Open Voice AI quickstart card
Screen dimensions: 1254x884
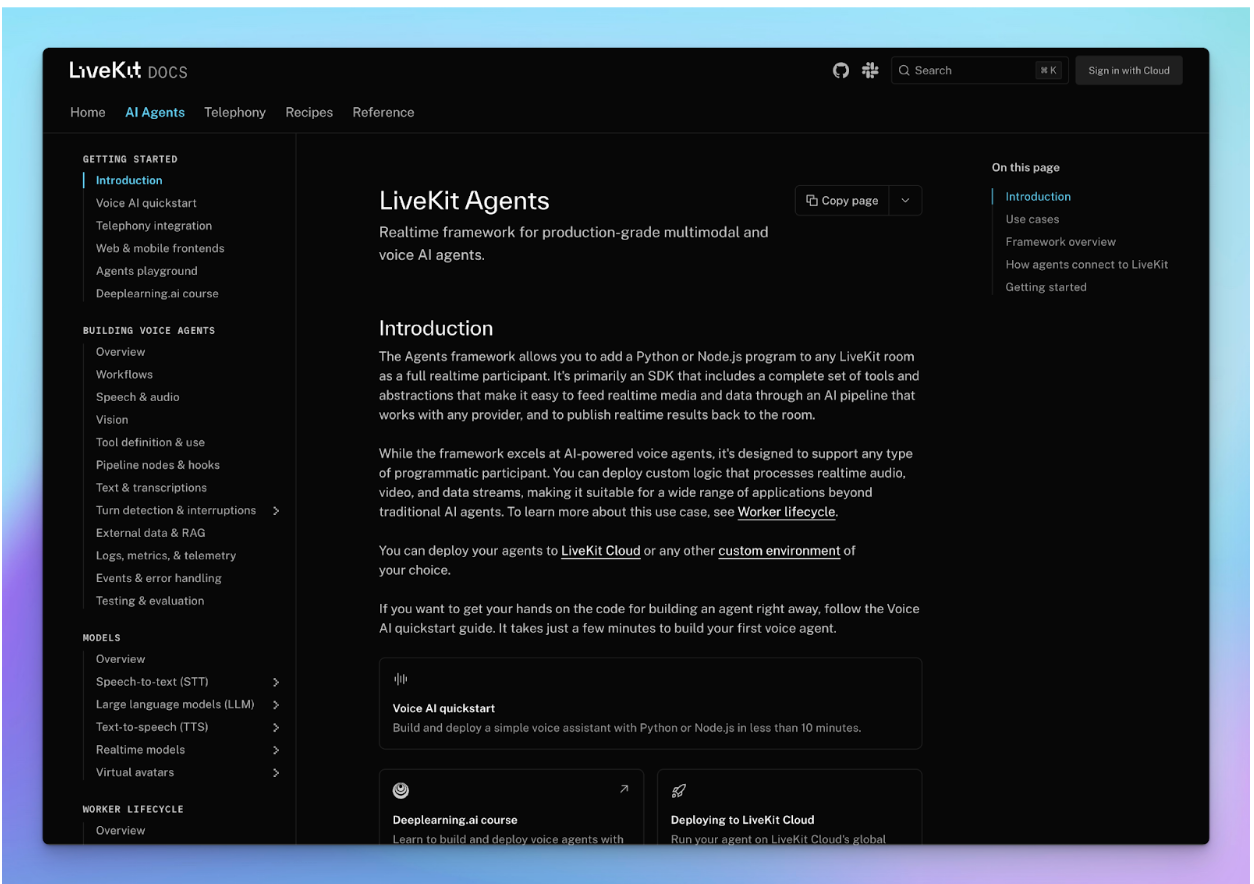(x=650, y=704)
